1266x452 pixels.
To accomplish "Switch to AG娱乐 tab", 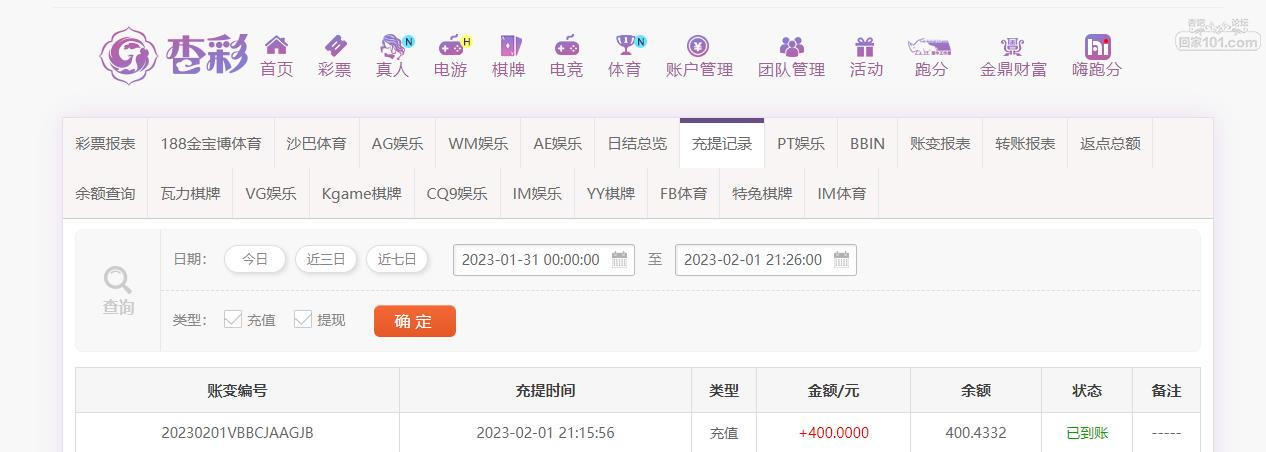I will [x=397, y=143].
